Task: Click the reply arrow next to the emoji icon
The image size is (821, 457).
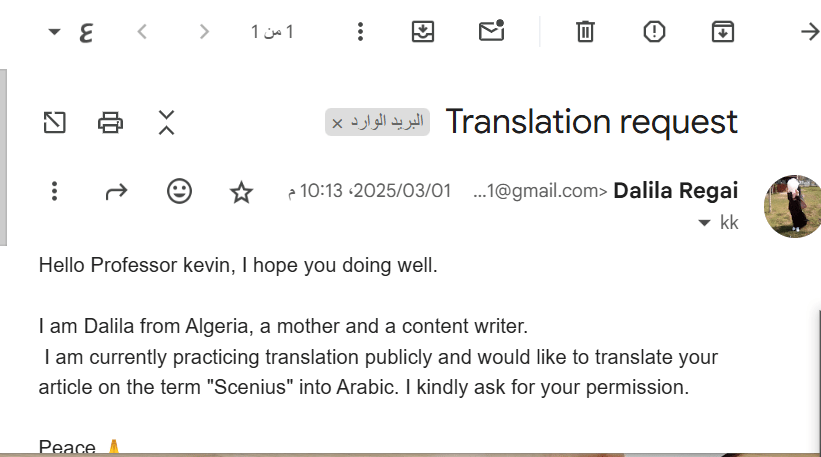Action: point(117,191)
